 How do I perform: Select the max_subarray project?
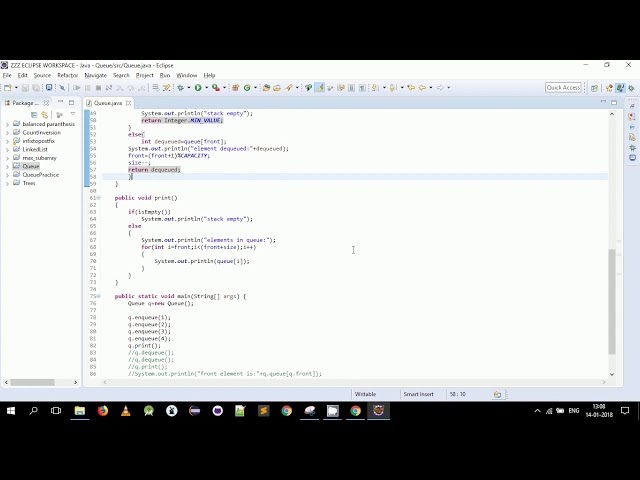(x=39, y=158)
